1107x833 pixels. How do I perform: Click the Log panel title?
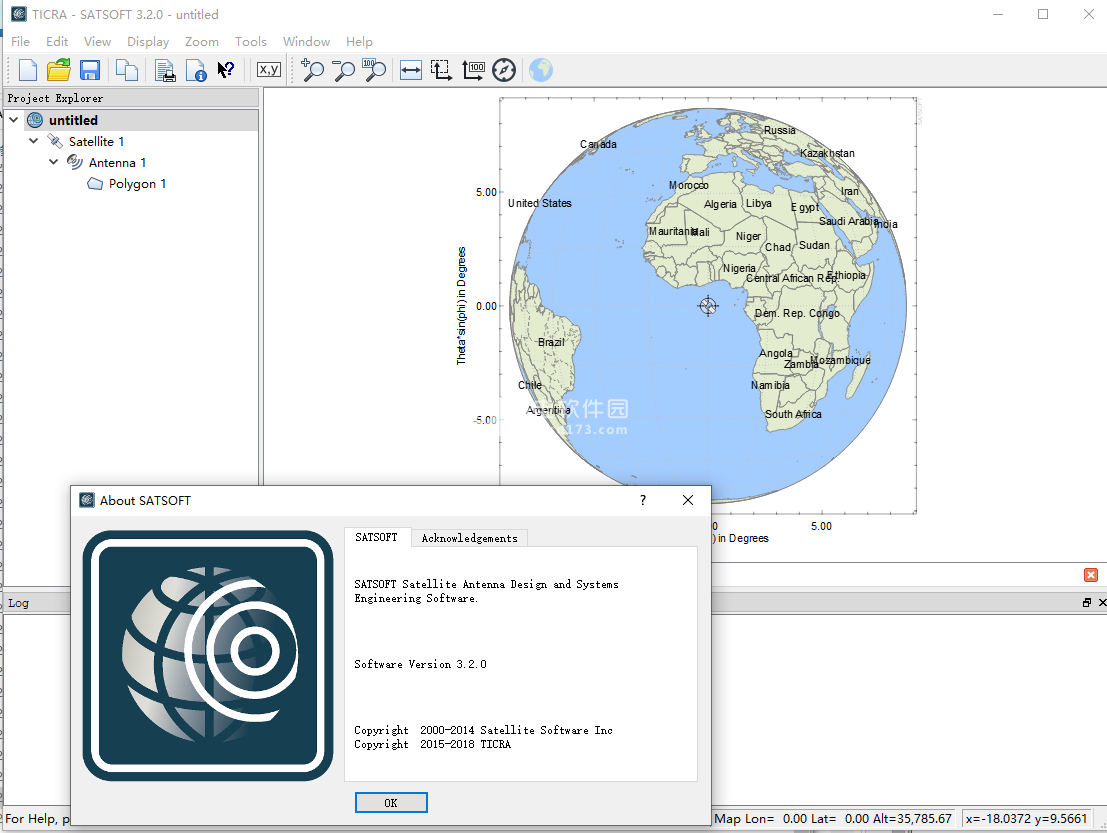(x=18, y=603)
